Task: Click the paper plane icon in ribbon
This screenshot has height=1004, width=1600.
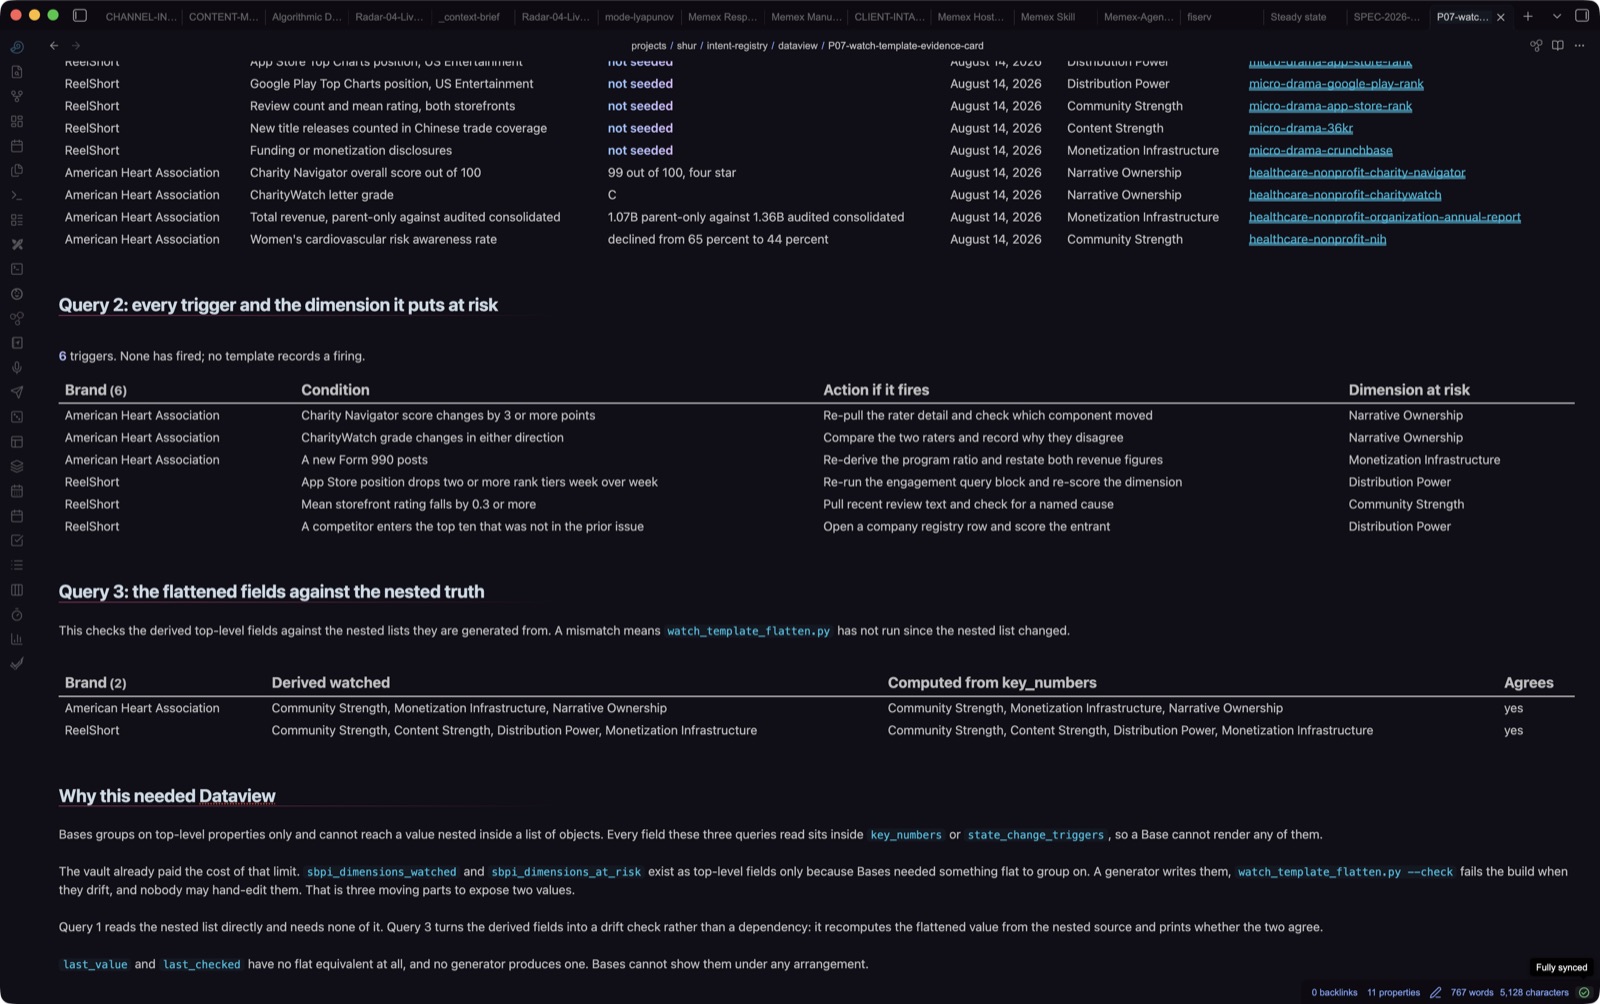Action: coord(17,392)
